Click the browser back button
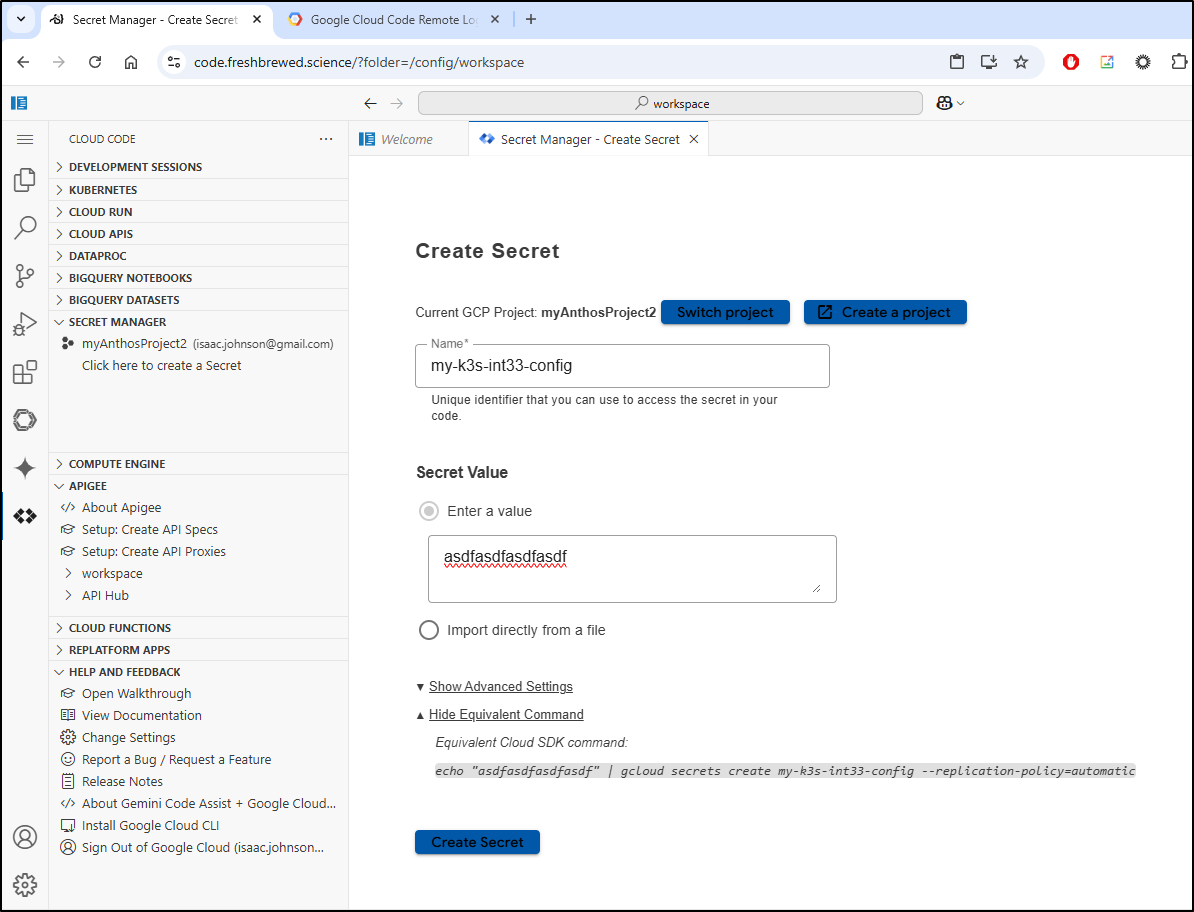Image resolution: width=1194 pixels, height=912 pixels. click(x=24, y=62)
